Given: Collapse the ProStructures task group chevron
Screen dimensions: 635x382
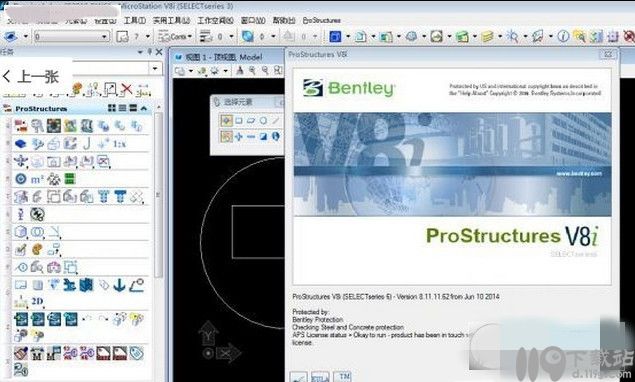Looking at the screenshot, I should (x=144, y=108).
